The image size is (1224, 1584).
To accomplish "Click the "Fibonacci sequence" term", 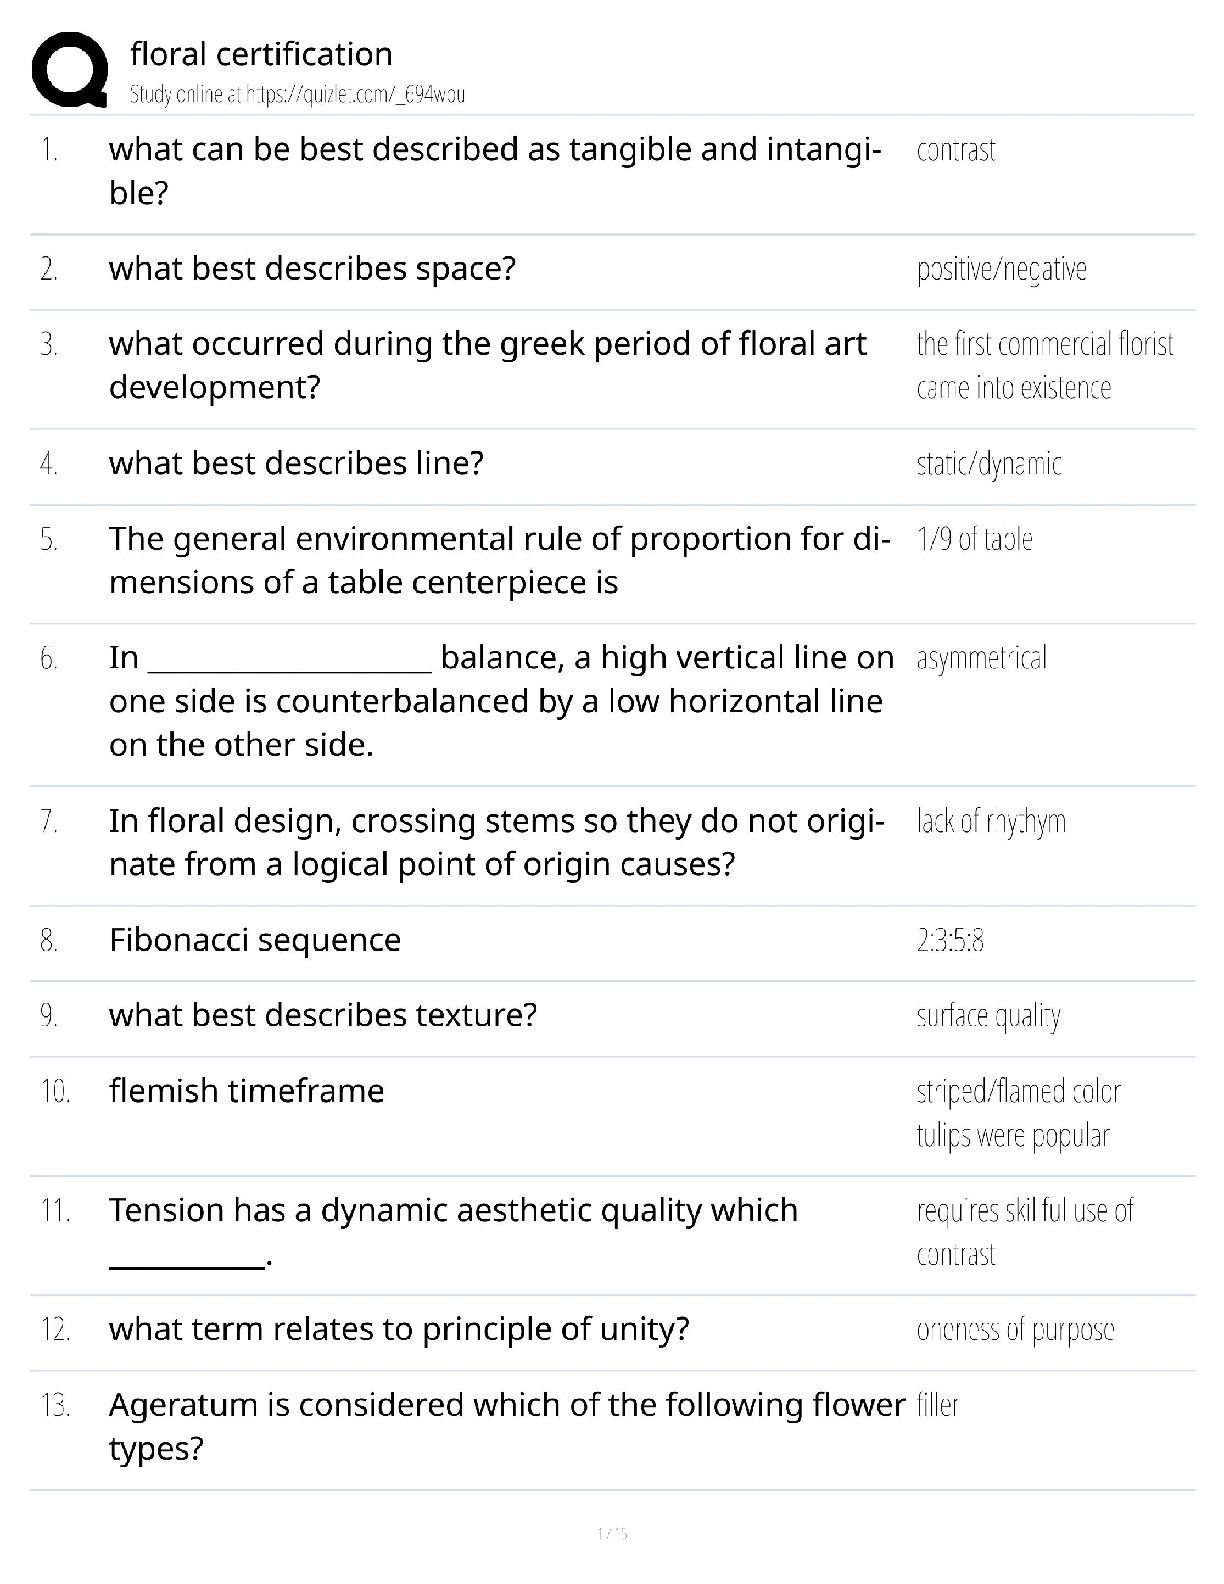I will pyautogui.click(x=255, y=940).
